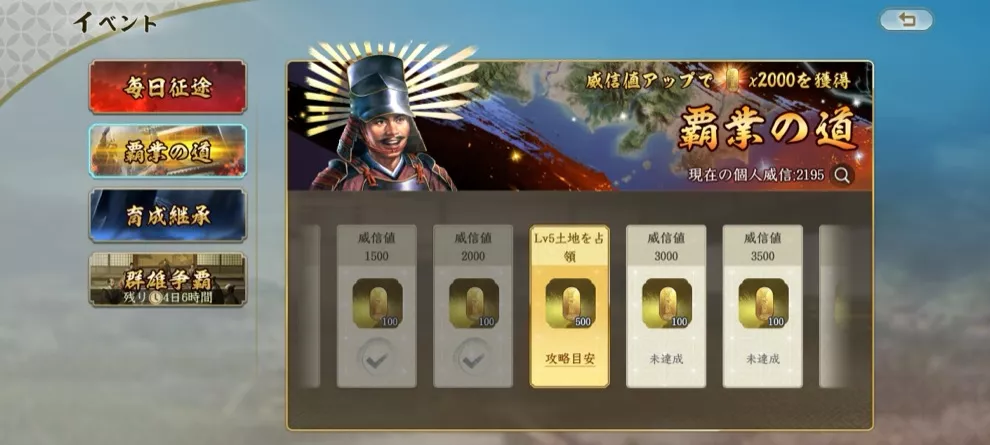This screenshot has width=990, height=445.
Task: Switch to the 育成継承 event tab
Action: 168,215
